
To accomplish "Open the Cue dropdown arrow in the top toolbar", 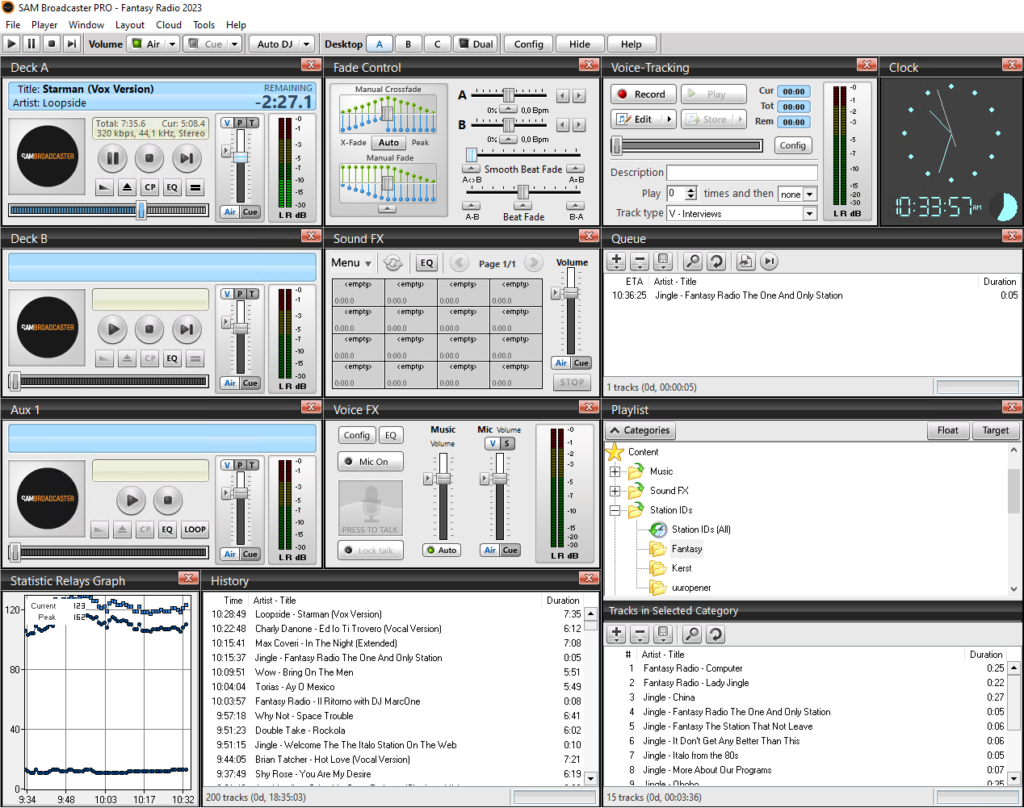I will [x=234, y=44].
